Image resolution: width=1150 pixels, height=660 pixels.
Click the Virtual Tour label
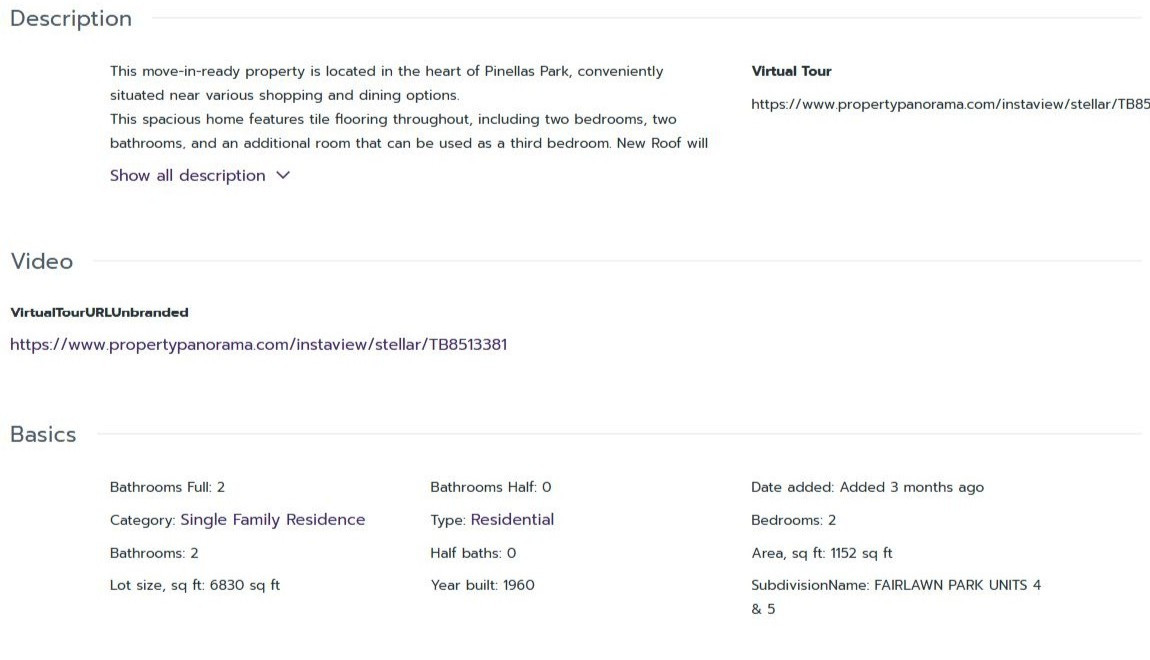pyautogui.click(x=791, y=71)
